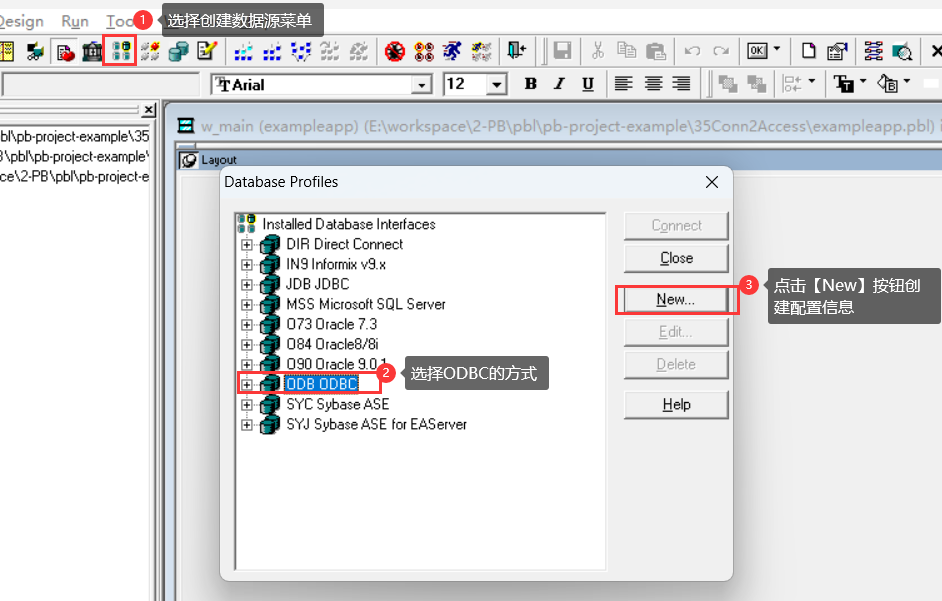Click the Cut scissors icon
Viewport: 942px width, 601px height.
click(598, 51)
